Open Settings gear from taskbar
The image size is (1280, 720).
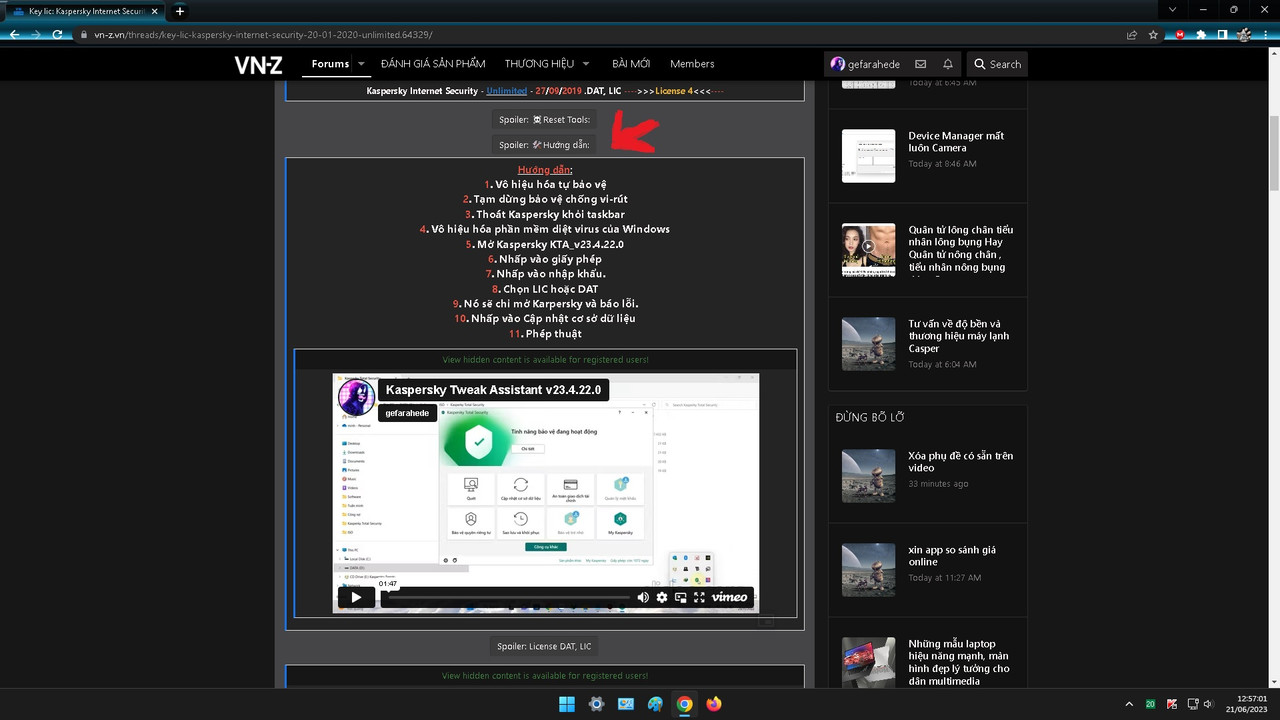click(x=596, y=704)
